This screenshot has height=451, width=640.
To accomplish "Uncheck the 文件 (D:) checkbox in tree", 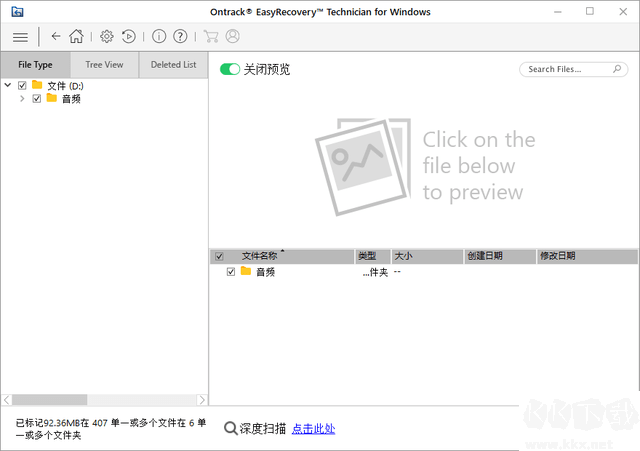I will coord(22,85).
